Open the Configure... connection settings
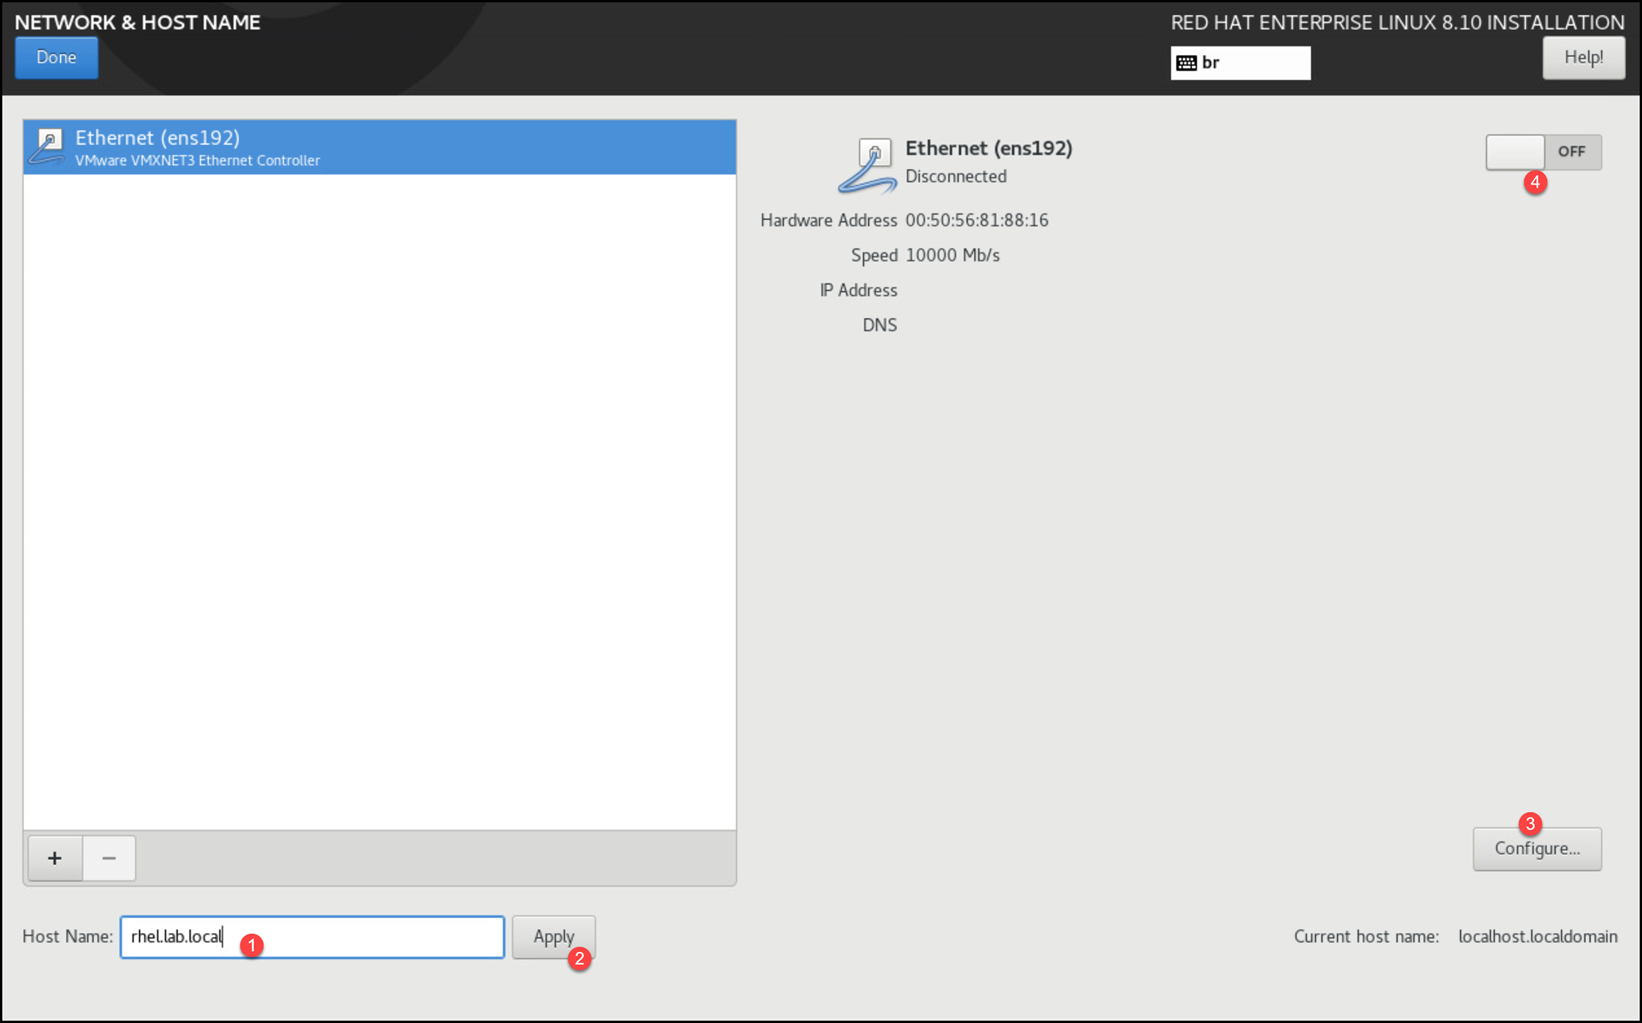The image size is (1642, 1023). [1536, 849]
